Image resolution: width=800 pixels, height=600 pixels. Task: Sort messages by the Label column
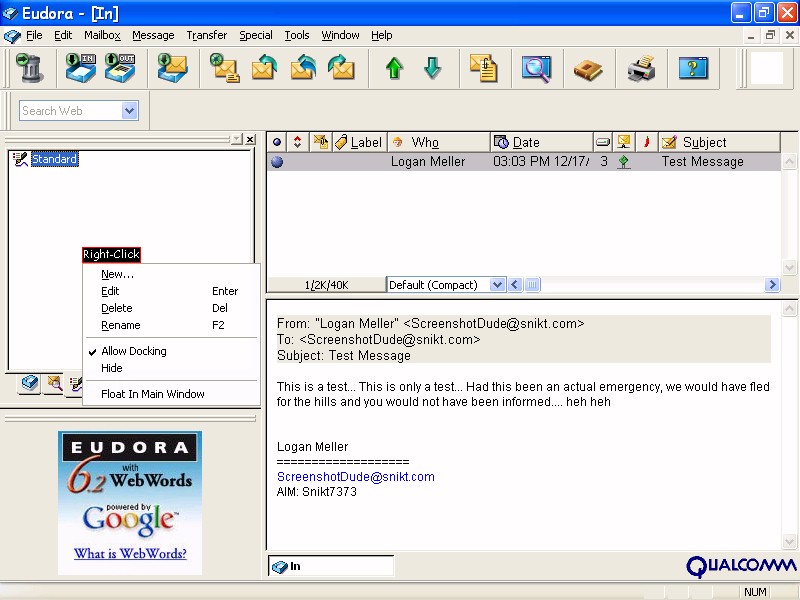360,142
